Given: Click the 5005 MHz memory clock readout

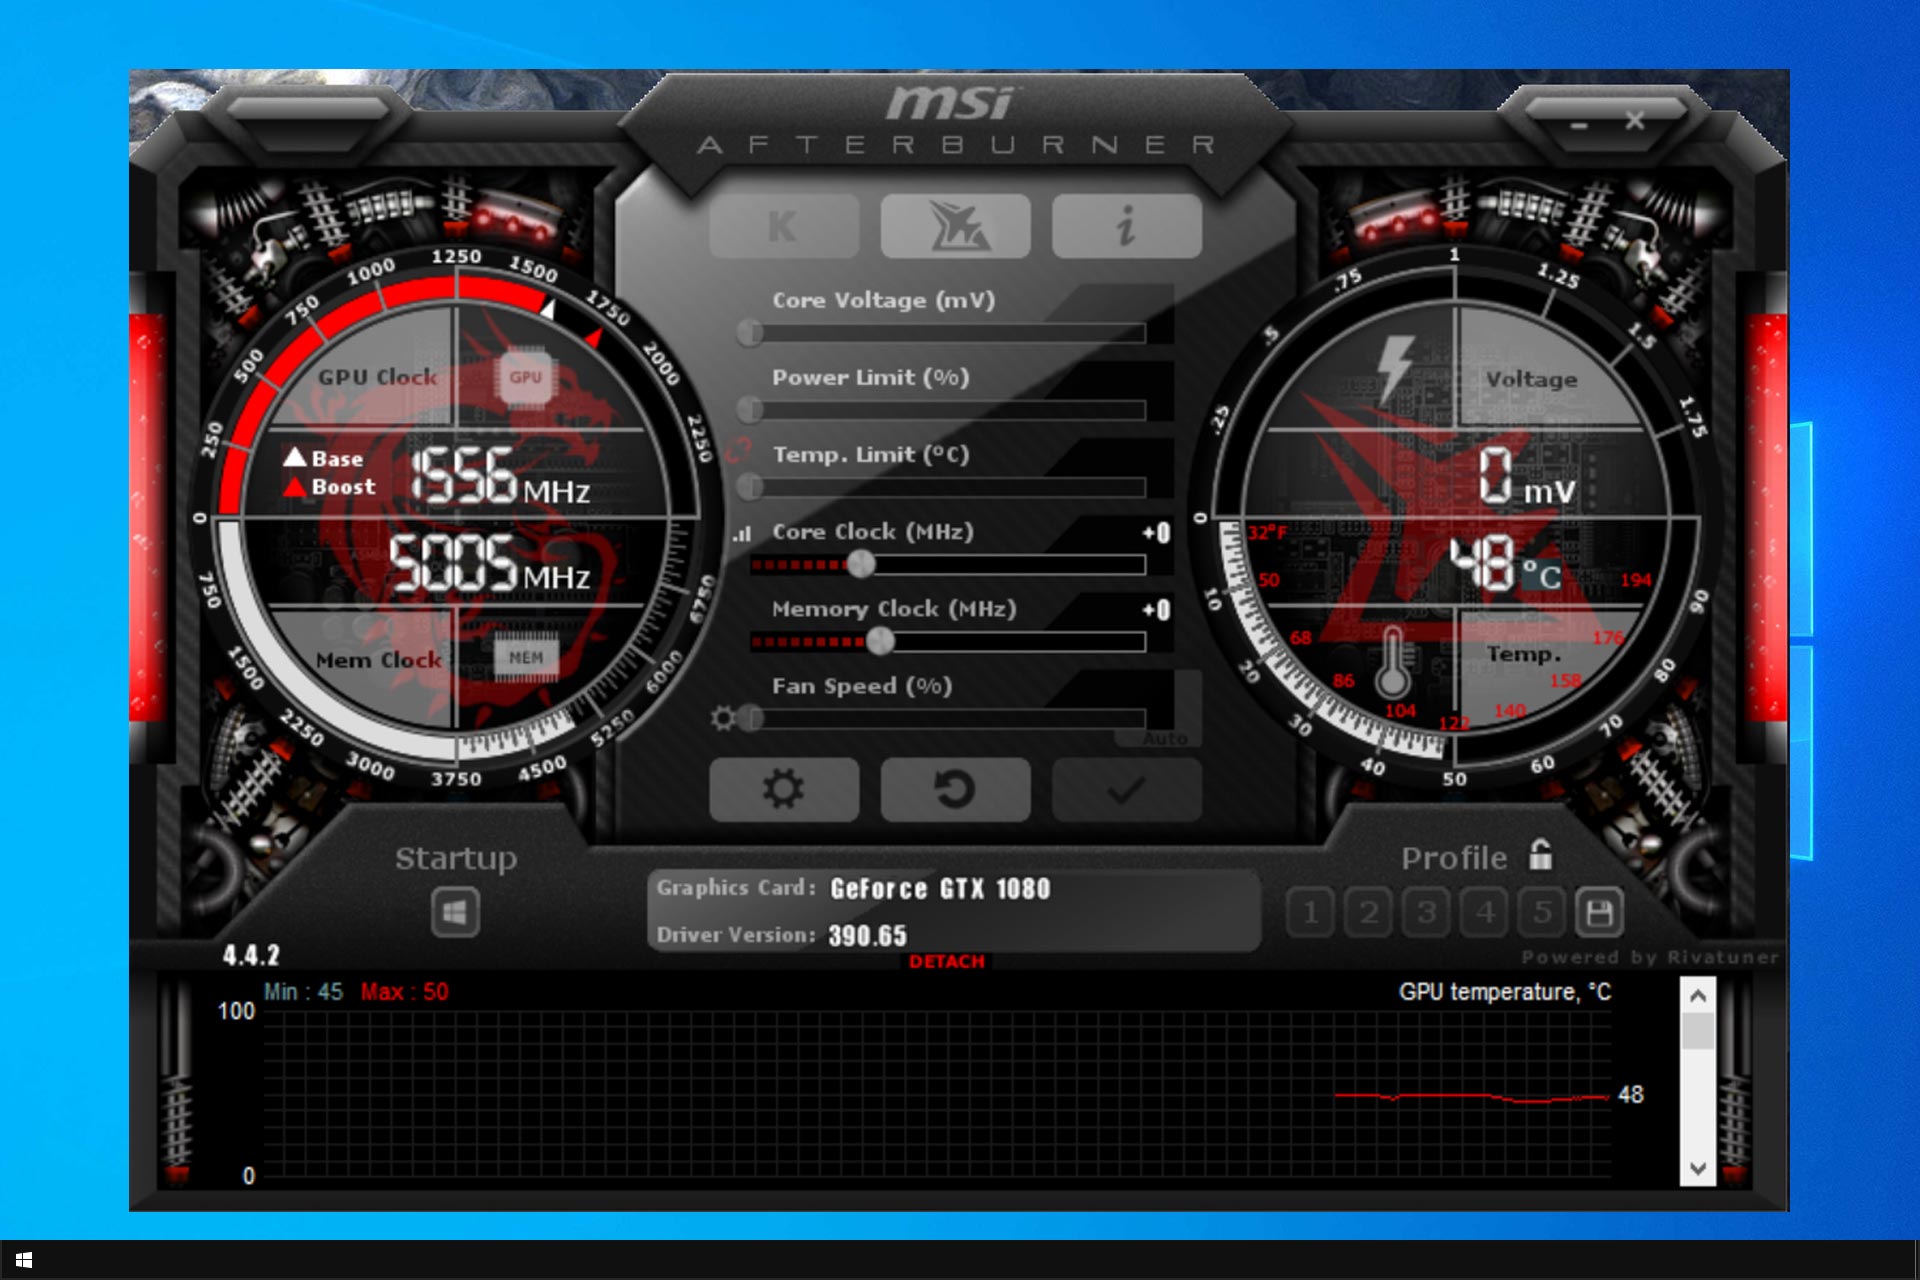Looking at the screenshot, I should coord(489,562).
